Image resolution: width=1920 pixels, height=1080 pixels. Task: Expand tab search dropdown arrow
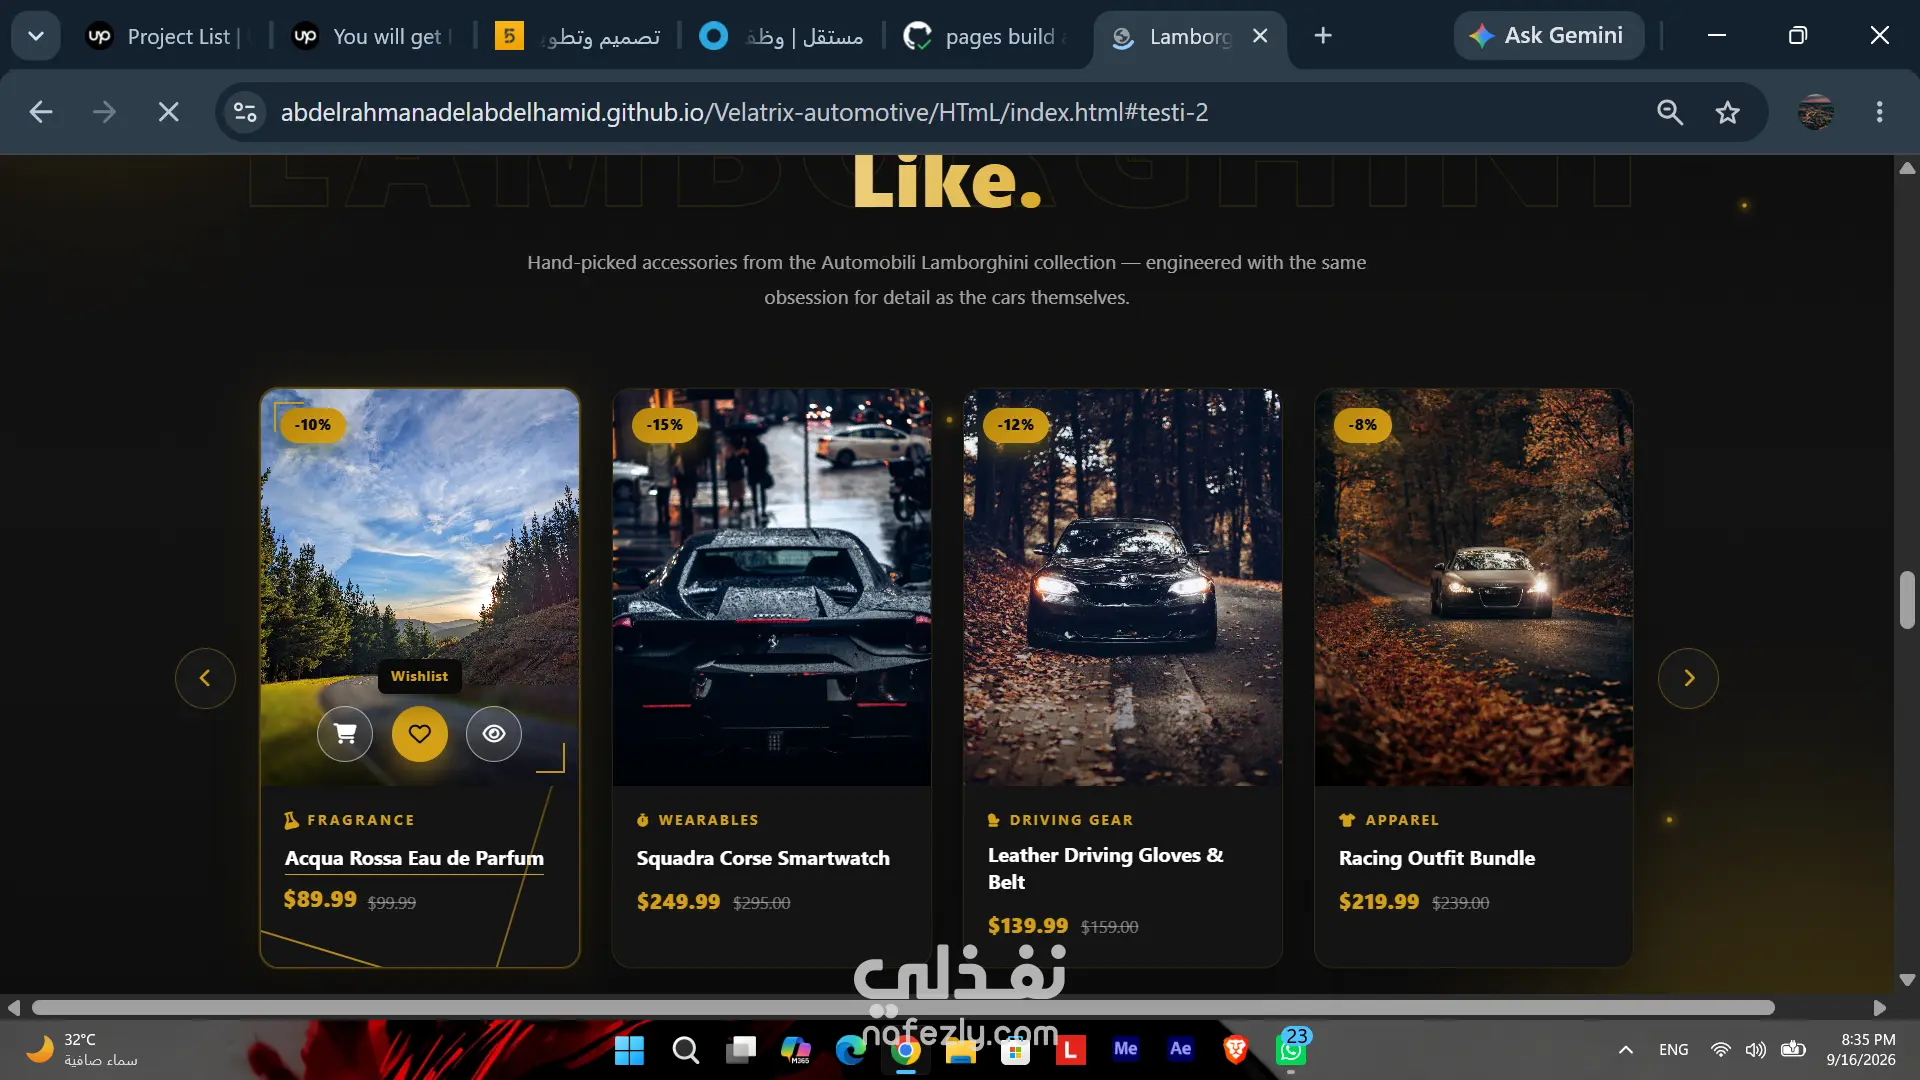coord(36,36)
